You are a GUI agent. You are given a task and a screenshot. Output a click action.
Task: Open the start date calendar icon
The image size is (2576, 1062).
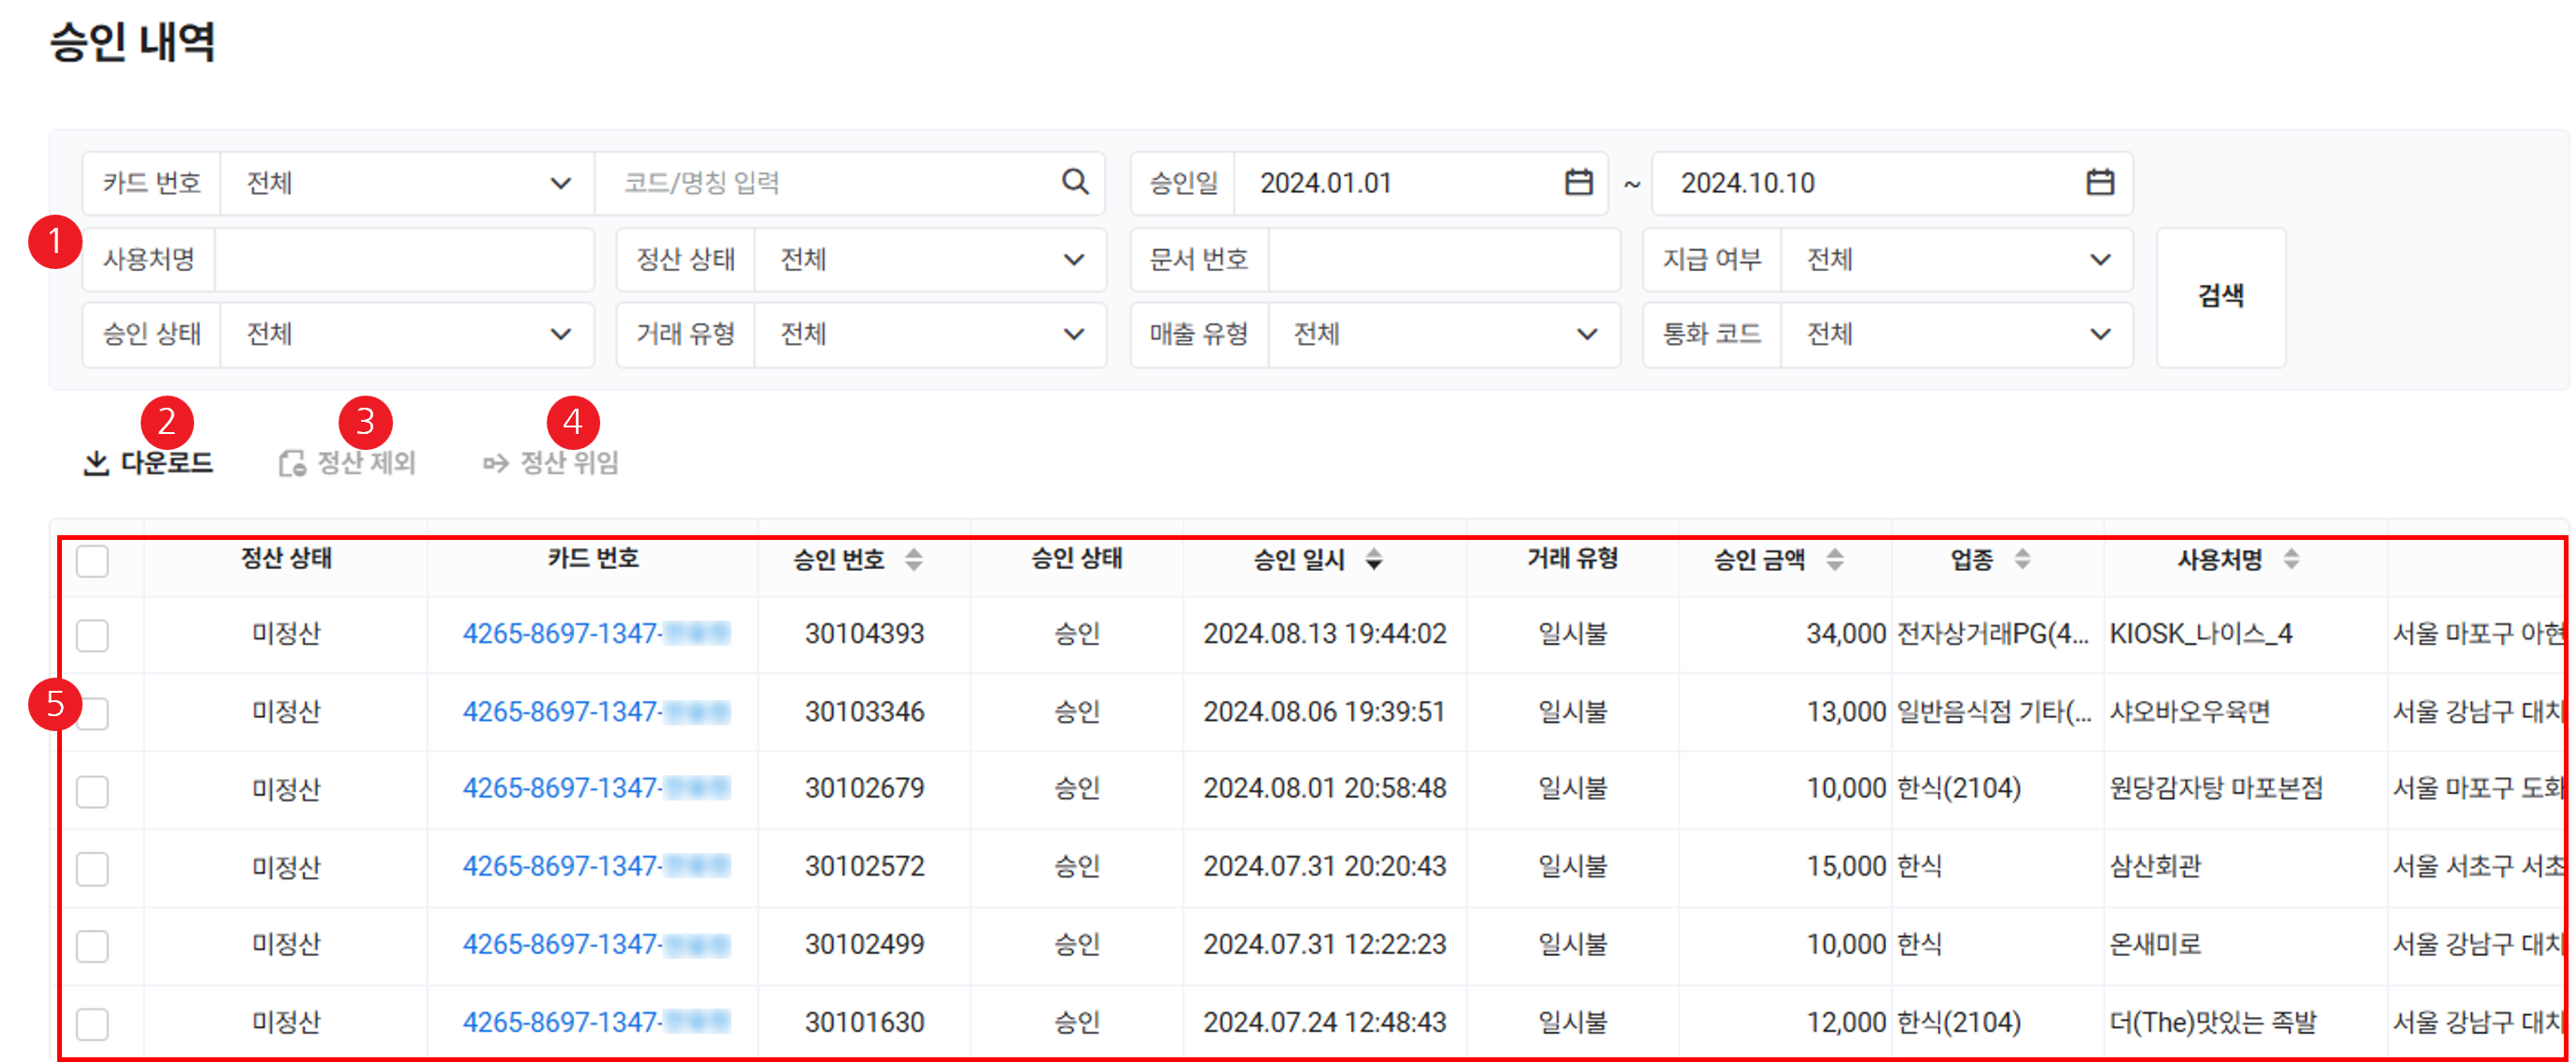point(1577,182)
